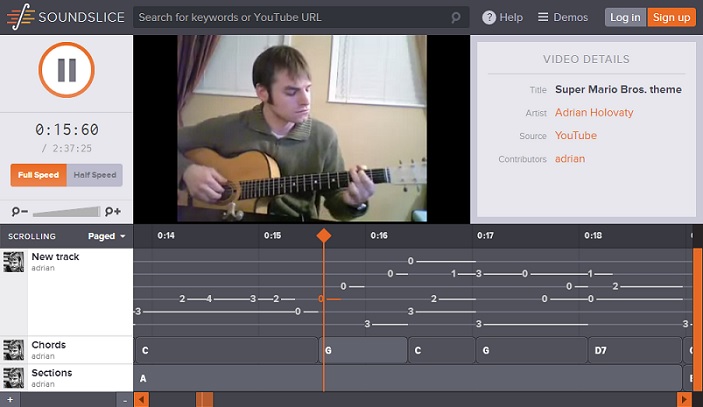Jump to the 0:18 timeline mark
703x407 pixels.
(593, 235)
